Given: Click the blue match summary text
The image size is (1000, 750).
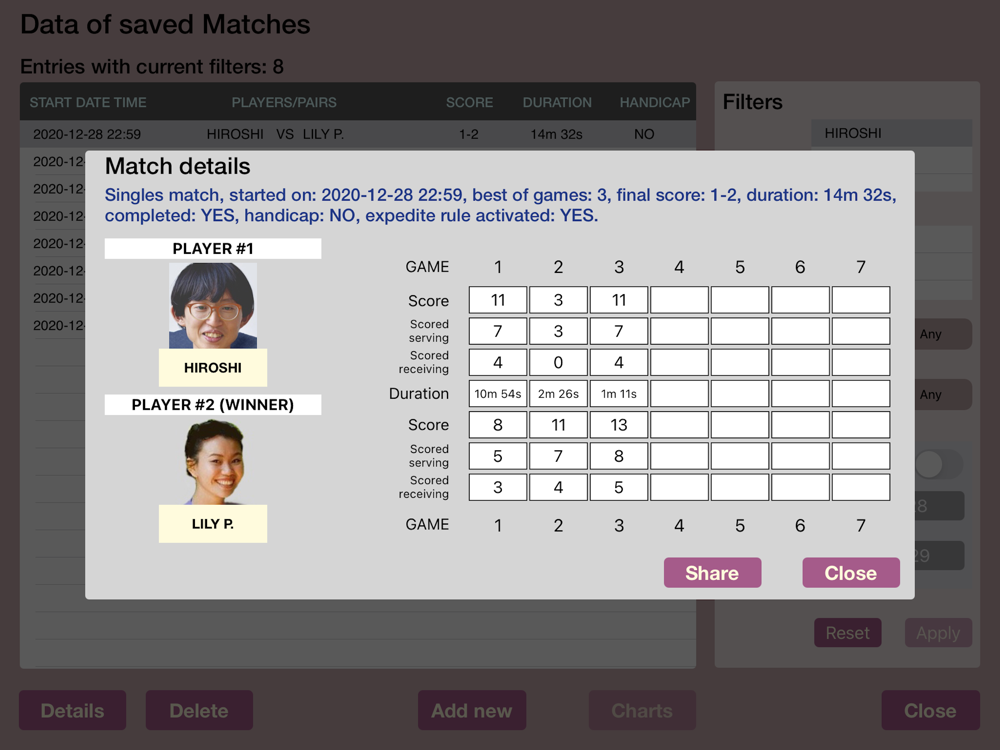Looking at the screenshot, I should 501,205.
